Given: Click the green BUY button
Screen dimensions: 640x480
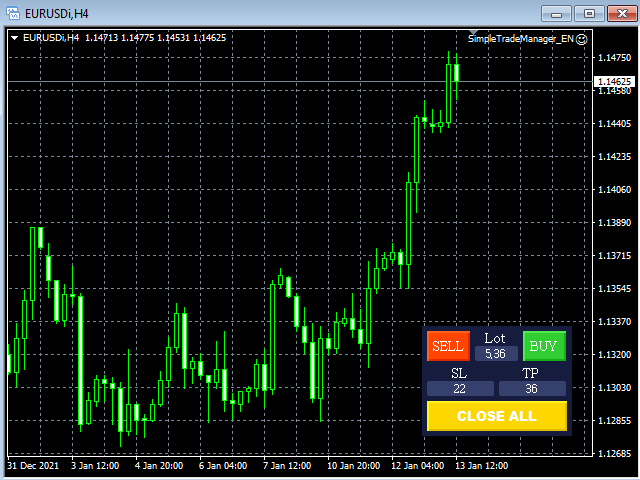Looking at the screenshot, I should tap(544, 346).
